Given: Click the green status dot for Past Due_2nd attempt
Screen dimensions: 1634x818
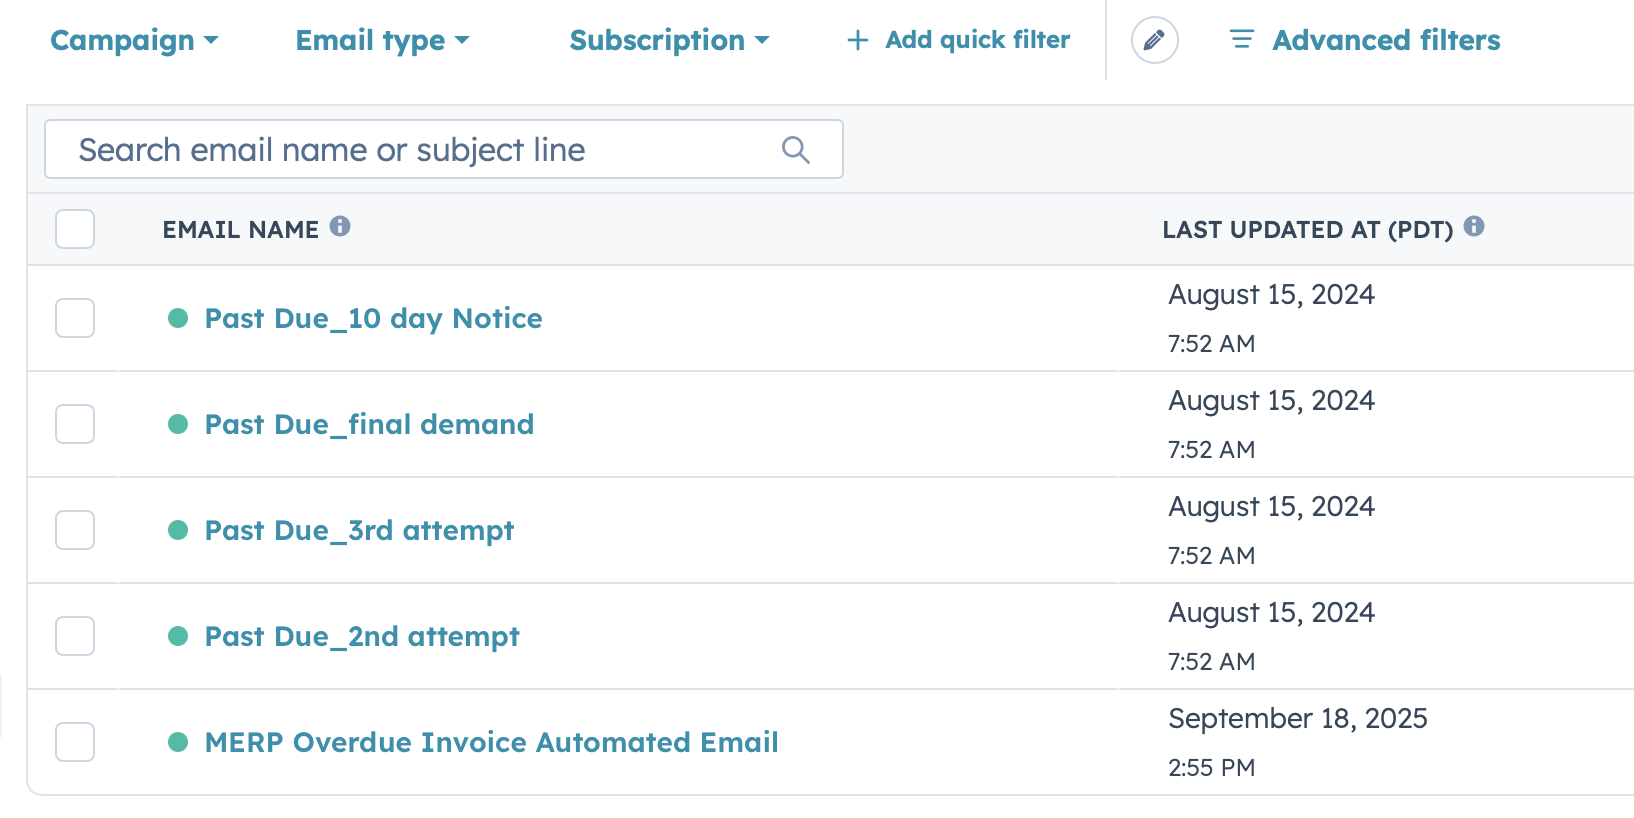Looking at the screenshot, I should pyautogui.click(x=178, y=636).
